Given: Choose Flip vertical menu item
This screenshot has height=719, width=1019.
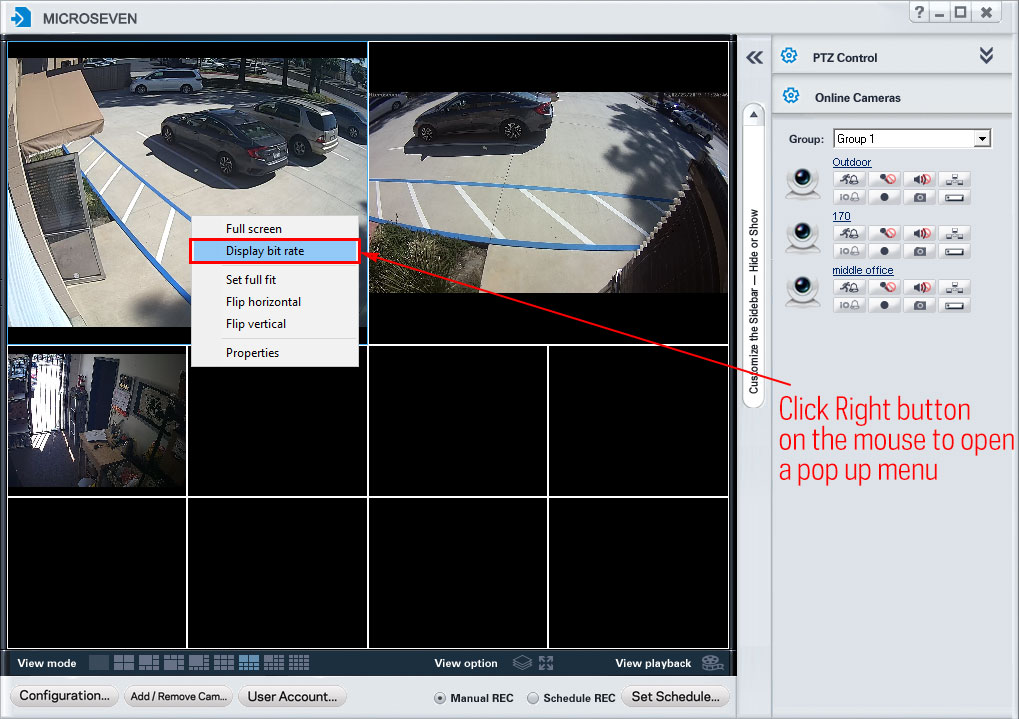Looking at the screenshot, I should tap(274, 324).
